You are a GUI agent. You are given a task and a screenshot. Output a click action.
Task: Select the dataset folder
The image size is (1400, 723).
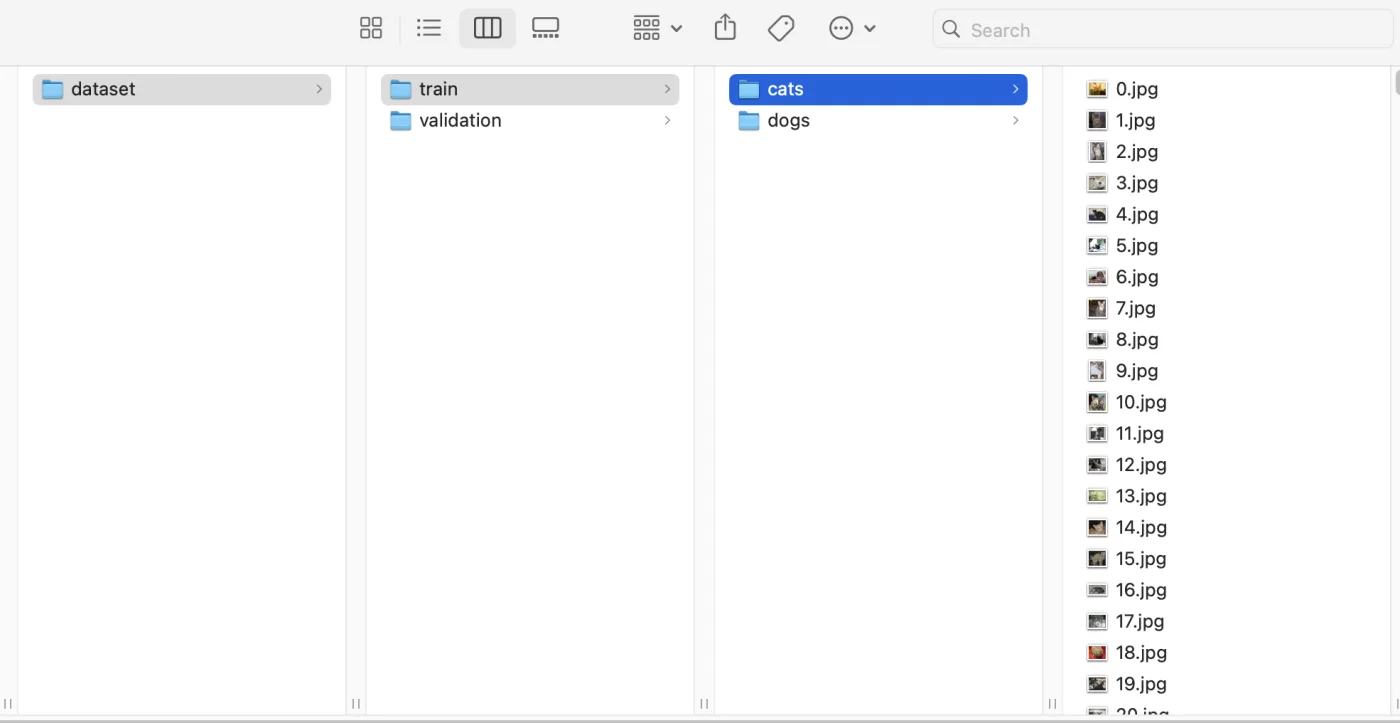tap(182, 89)
